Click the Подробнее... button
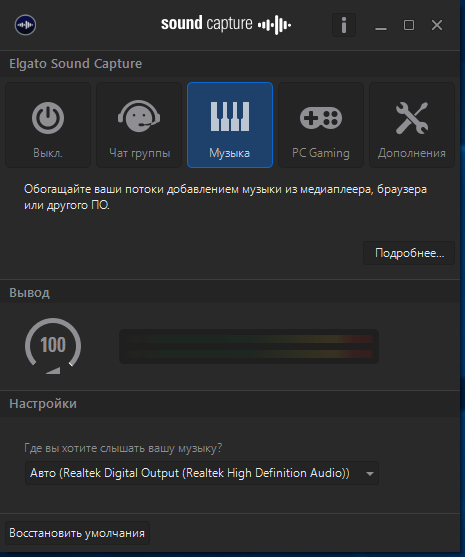 (x=409, y=253)
